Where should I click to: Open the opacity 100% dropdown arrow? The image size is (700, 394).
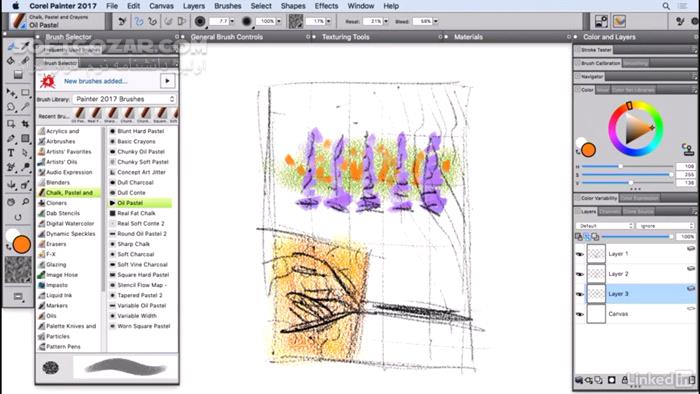click(279, 21)
